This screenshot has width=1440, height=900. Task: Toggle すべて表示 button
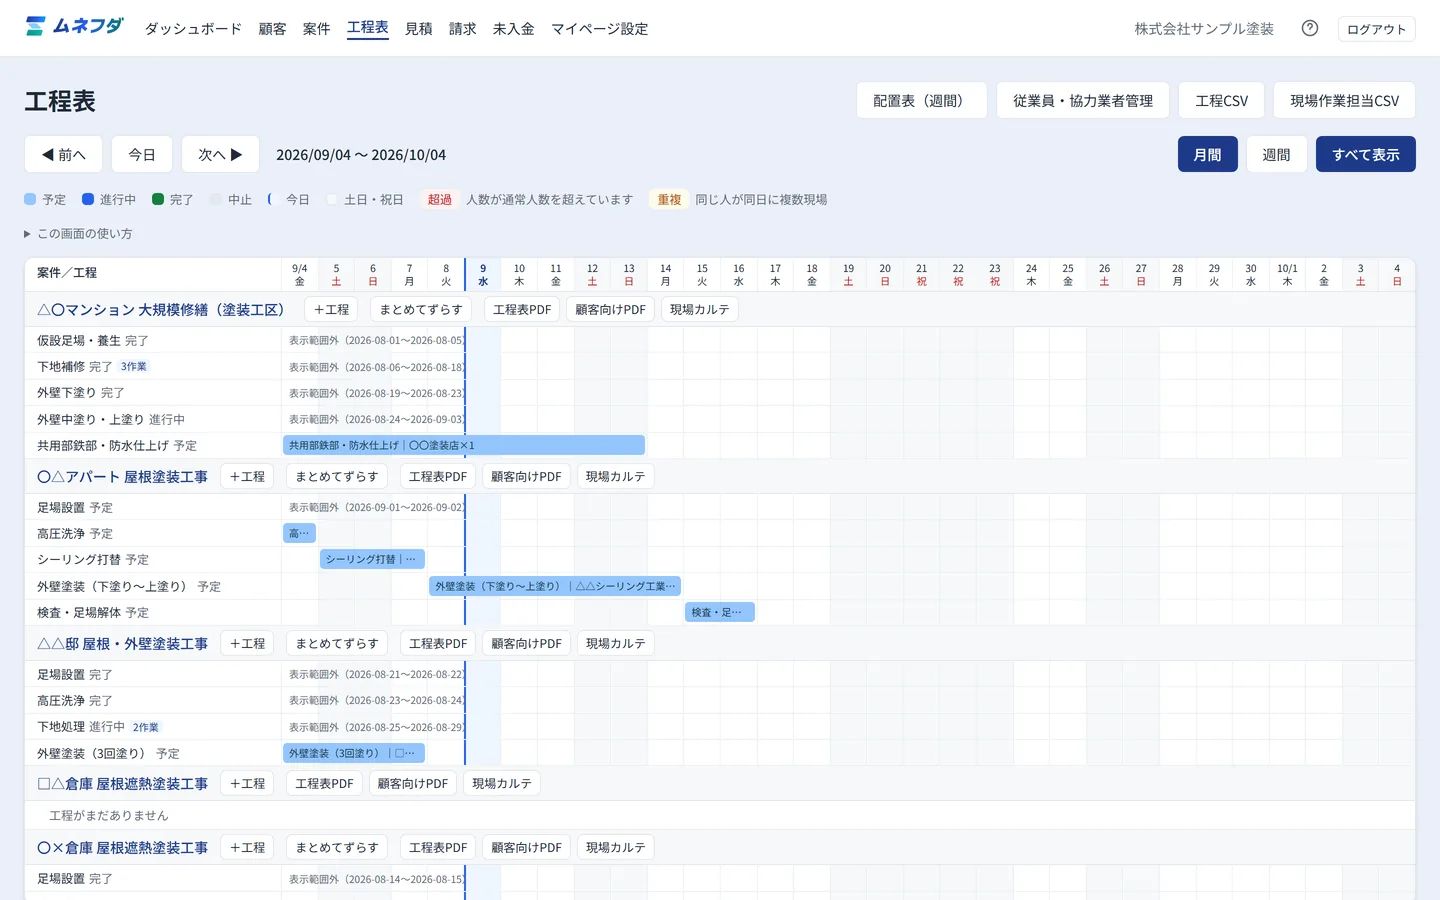tap(1365, 154)
